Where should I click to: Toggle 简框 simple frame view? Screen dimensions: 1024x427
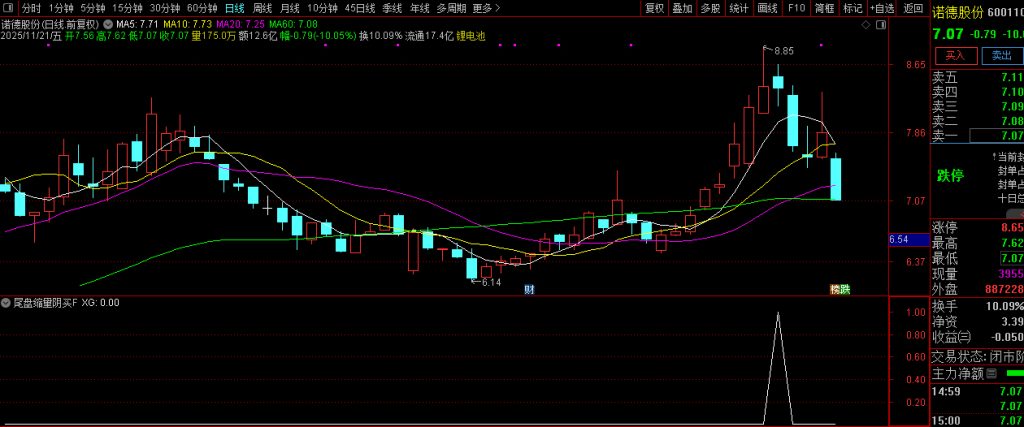coord(824,8)
